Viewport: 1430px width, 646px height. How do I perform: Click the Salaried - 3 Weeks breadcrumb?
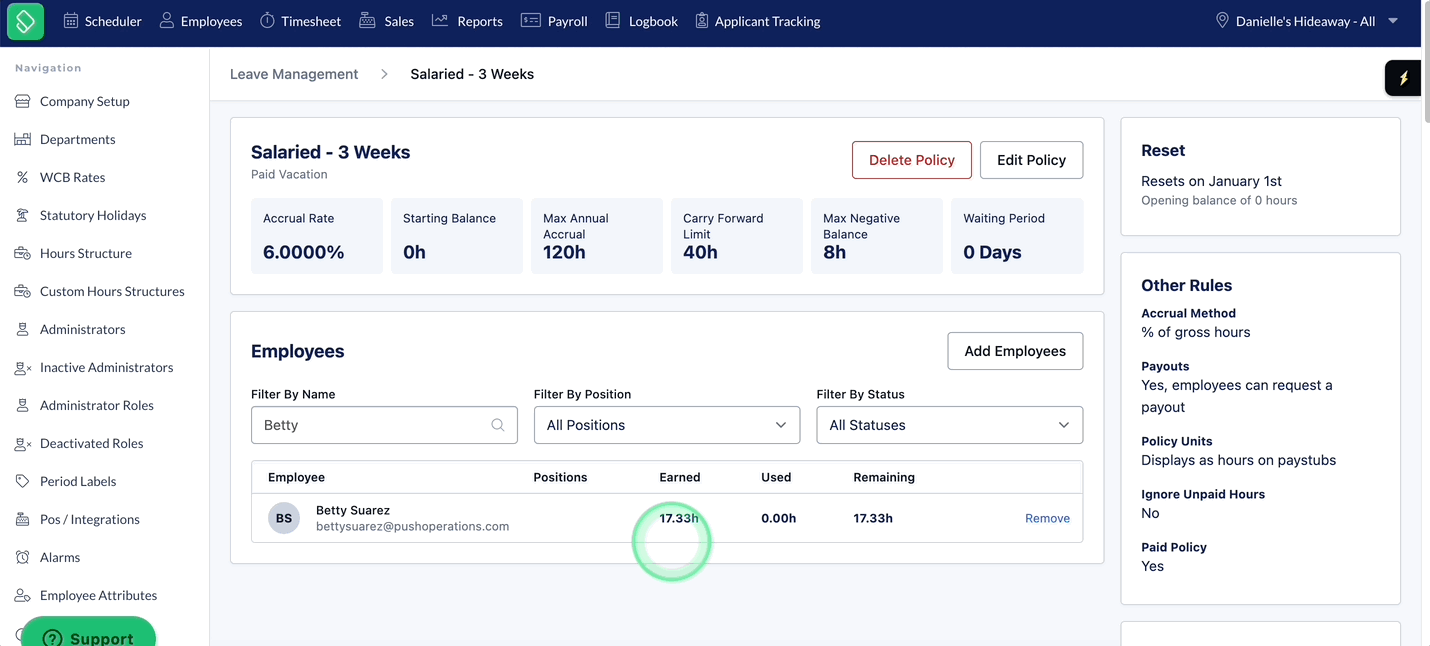click(x=472, y=74)
